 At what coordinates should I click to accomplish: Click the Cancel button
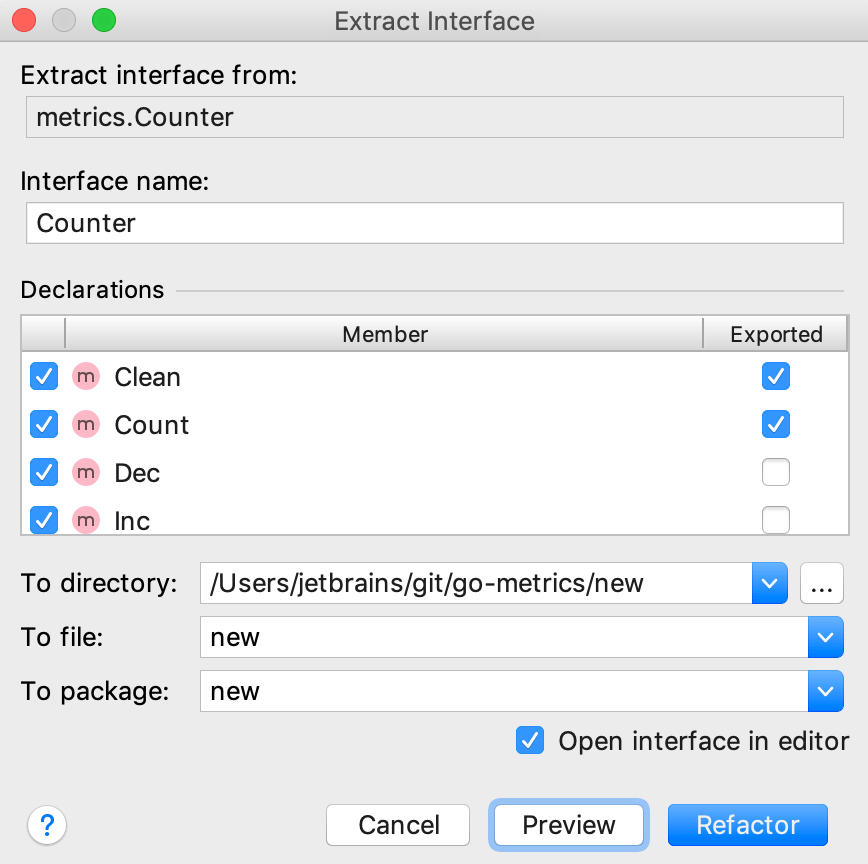coord(397,825)
